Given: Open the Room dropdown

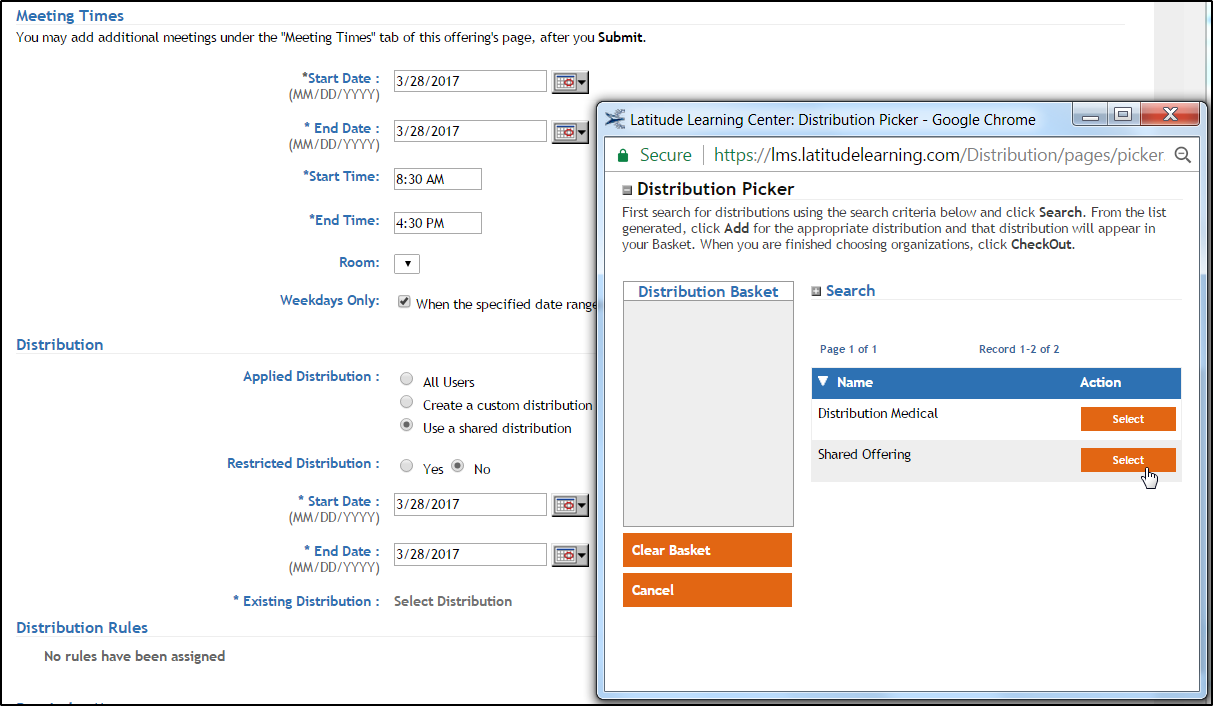Looking at the screenshot, I should click(407, 264).
